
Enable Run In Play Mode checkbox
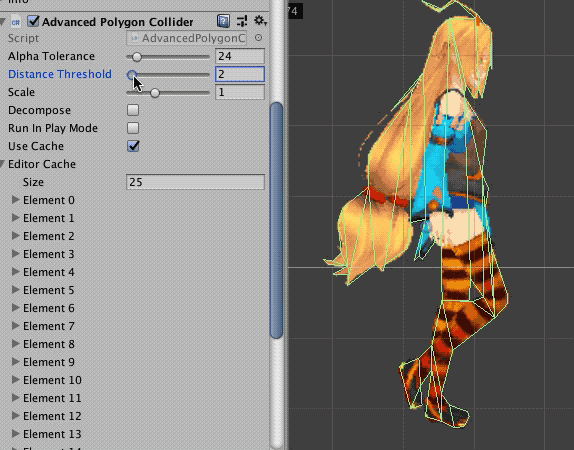133,128
